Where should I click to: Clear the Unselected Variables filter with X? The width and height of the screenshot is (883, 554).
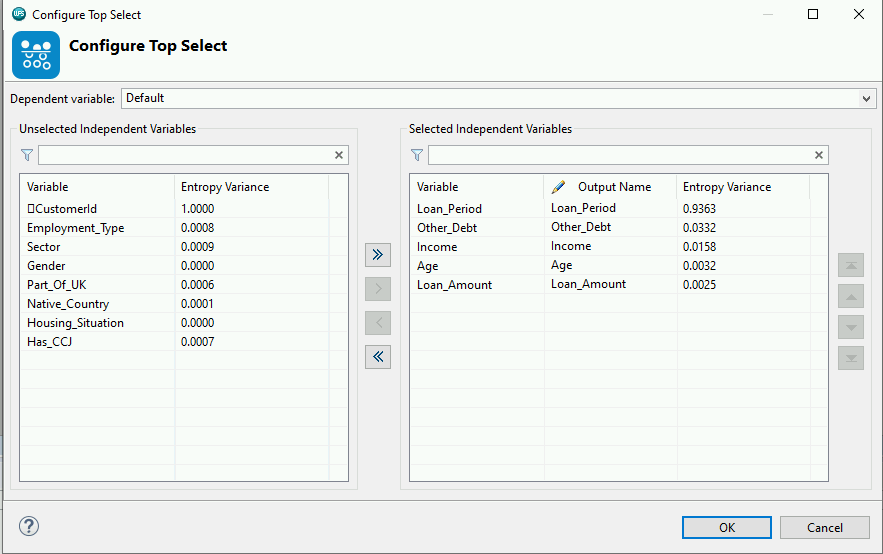(339, 155)
